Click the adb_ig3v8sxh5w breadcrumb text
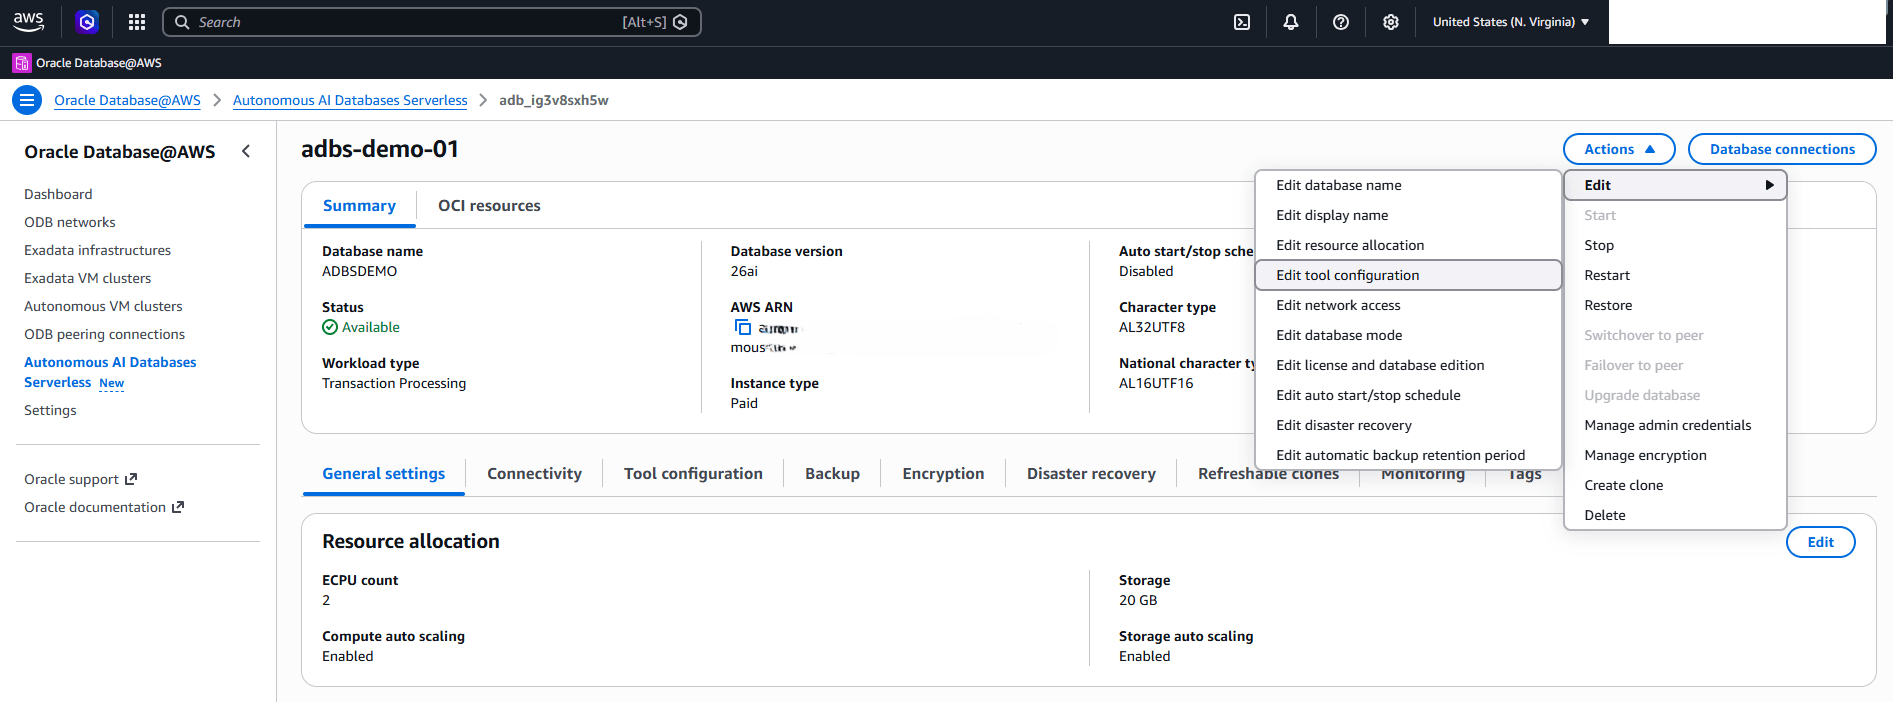This screenshot has height=702, width=1893. [554, 100]
